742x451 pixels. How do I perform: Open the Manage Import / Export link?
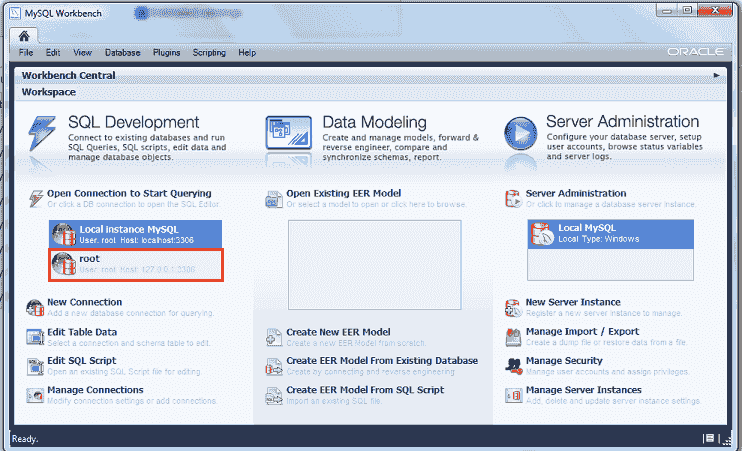click(x=583, y=331)
